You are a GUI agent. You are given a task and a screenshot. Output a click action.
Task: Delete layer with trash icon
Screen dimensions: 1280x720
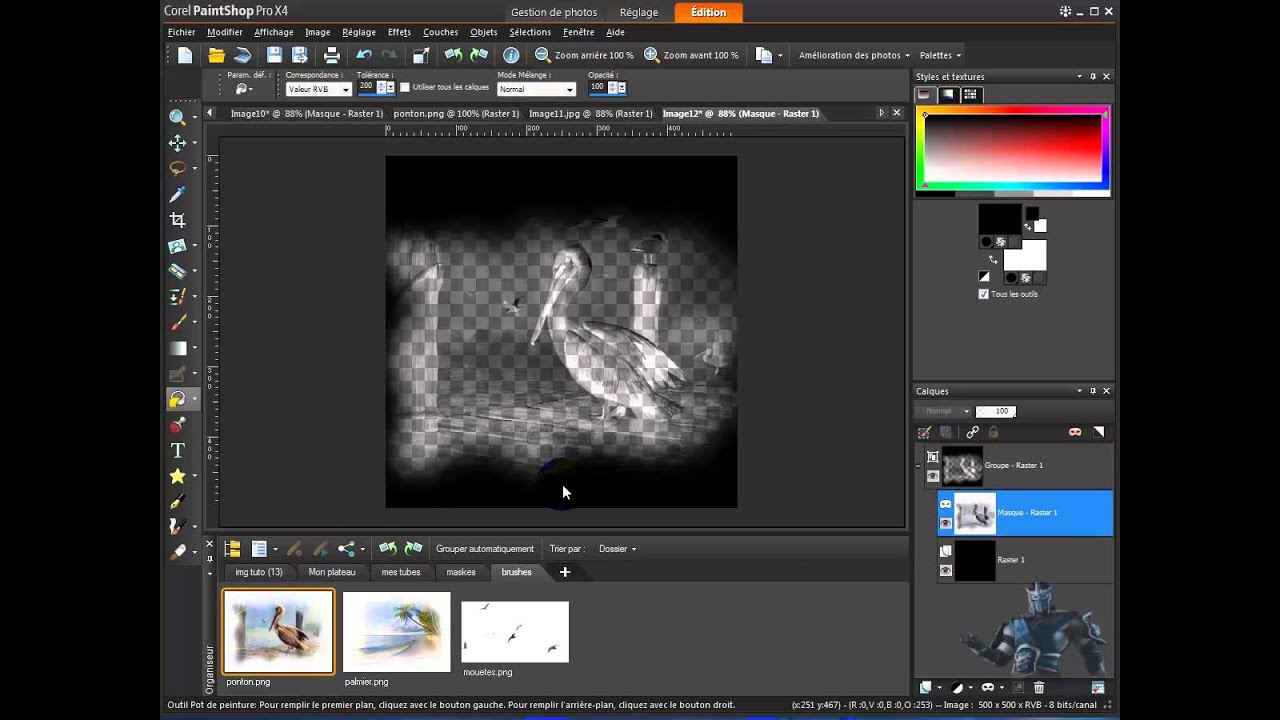1039,687
